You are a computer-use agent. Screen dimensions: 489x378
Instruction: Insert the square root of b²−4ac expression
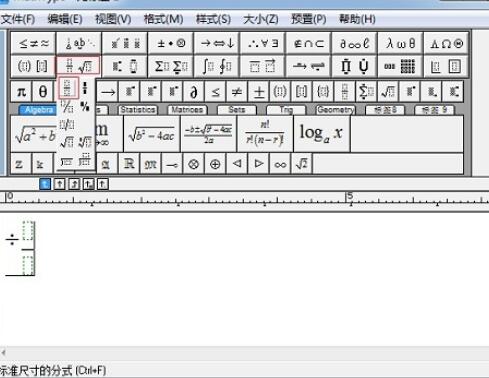tap(152, 134)
